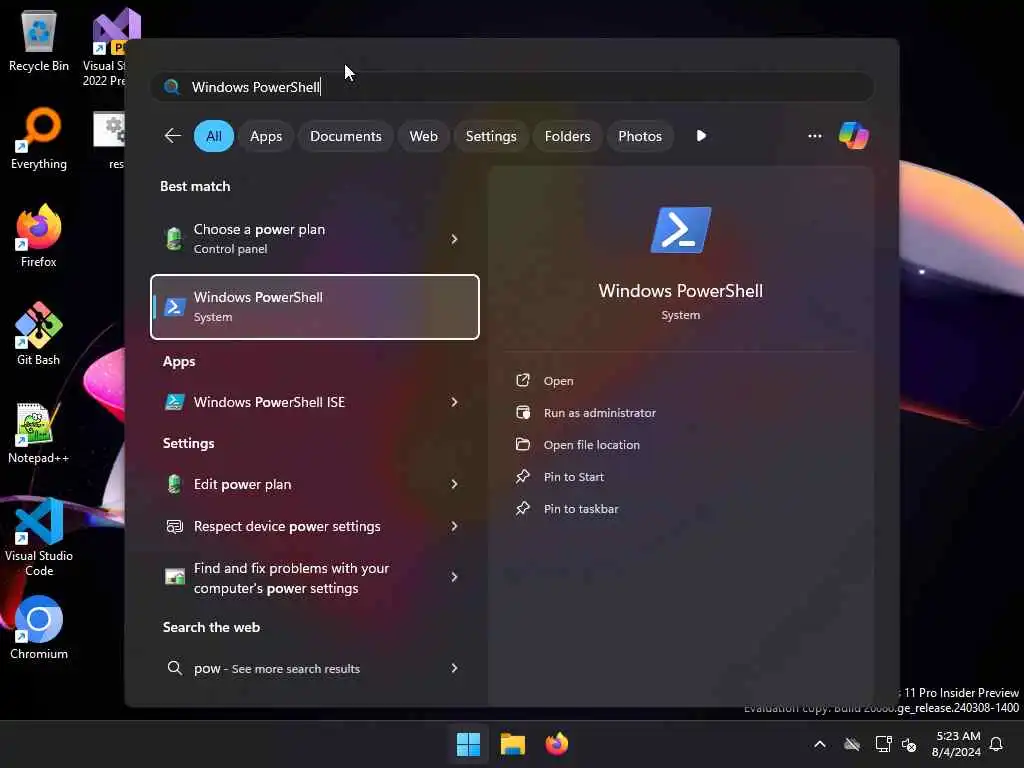Open File Explorer from the taskbar
1024x768 pixels.
coord(513,744)
